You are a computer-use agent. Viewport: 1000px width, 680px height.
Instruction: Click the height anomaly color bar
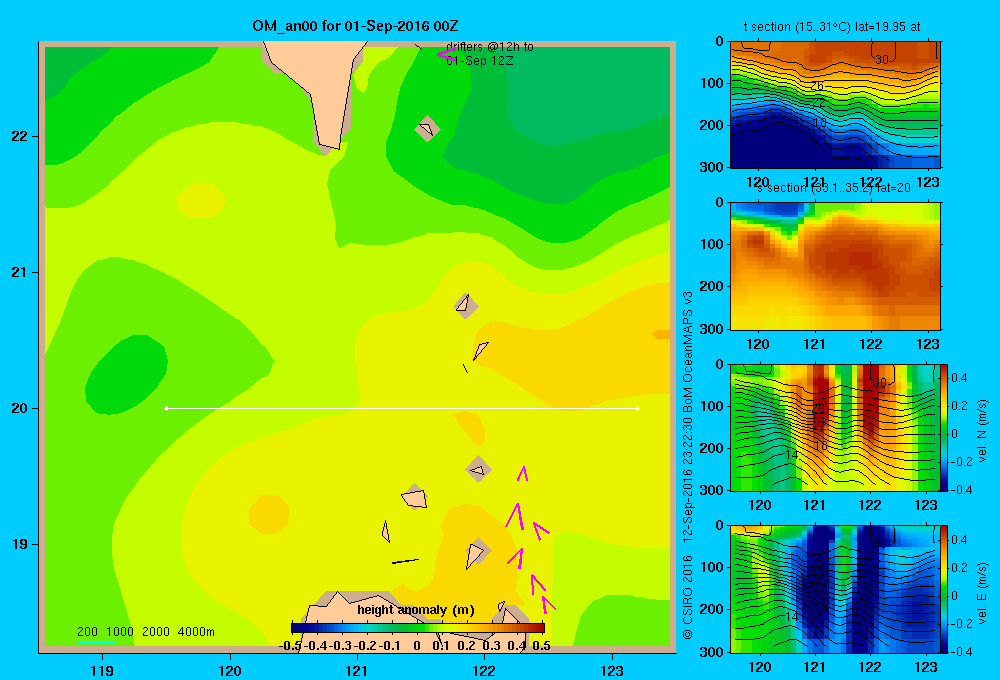[418, 628]
